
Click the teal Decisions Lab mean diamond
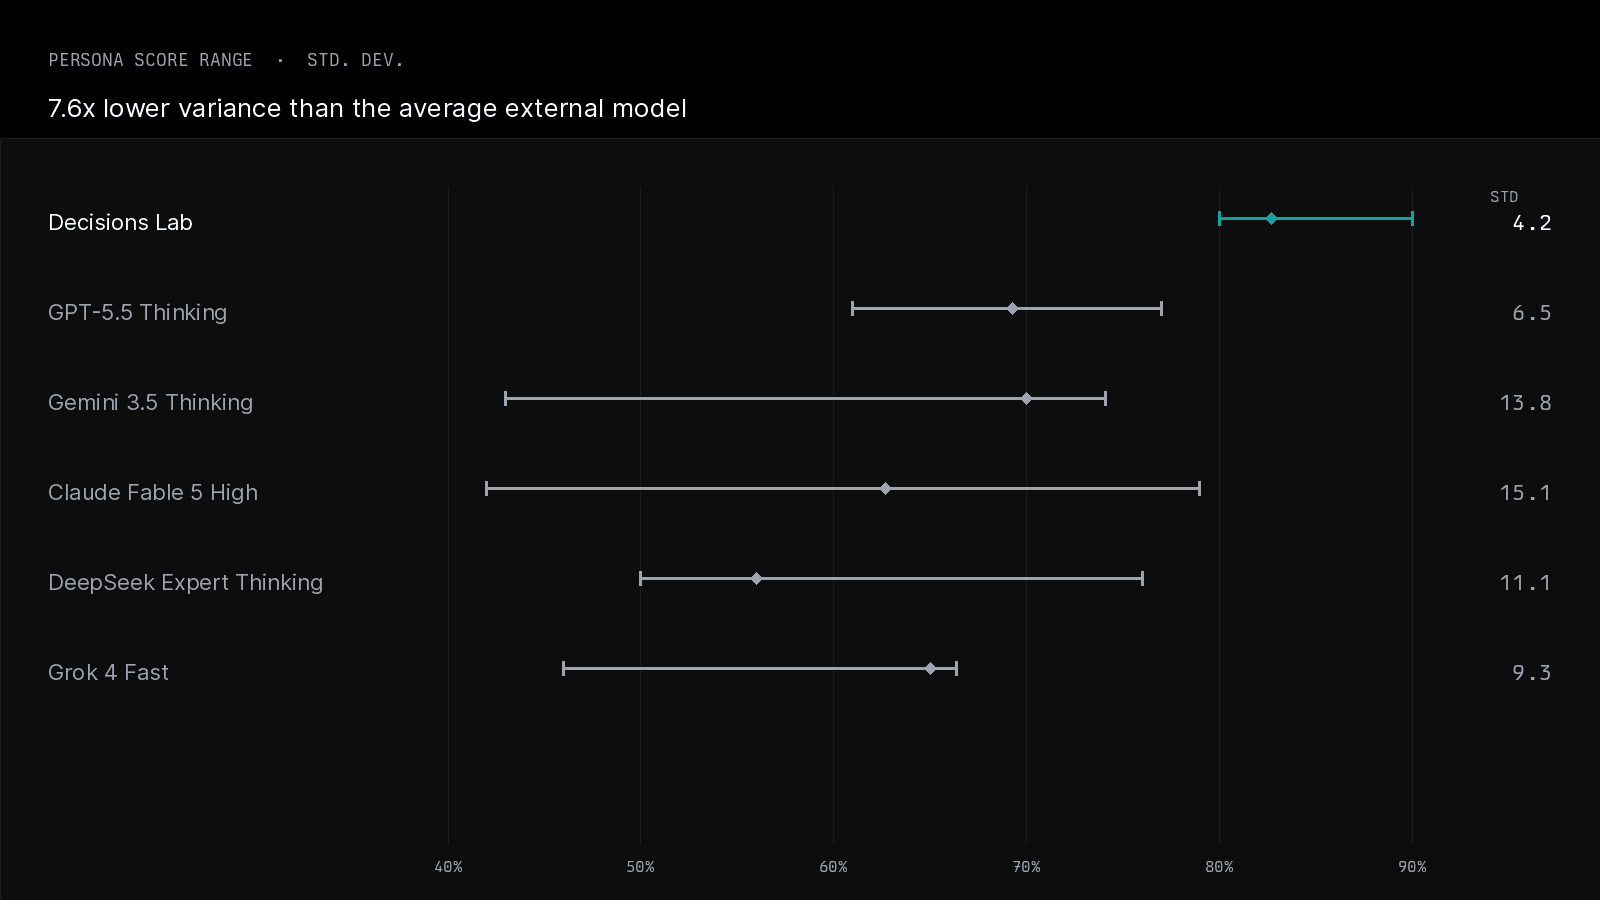tap(1271, 218)
